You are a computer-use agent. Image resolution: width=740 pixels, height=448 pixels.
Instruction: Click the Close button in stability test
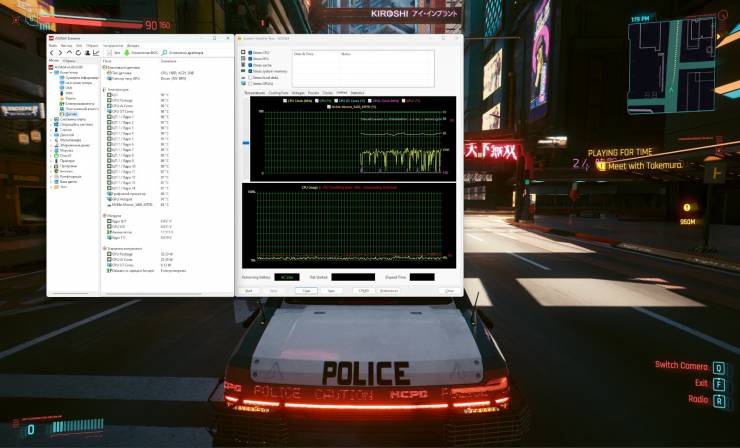tap(449, 291)
